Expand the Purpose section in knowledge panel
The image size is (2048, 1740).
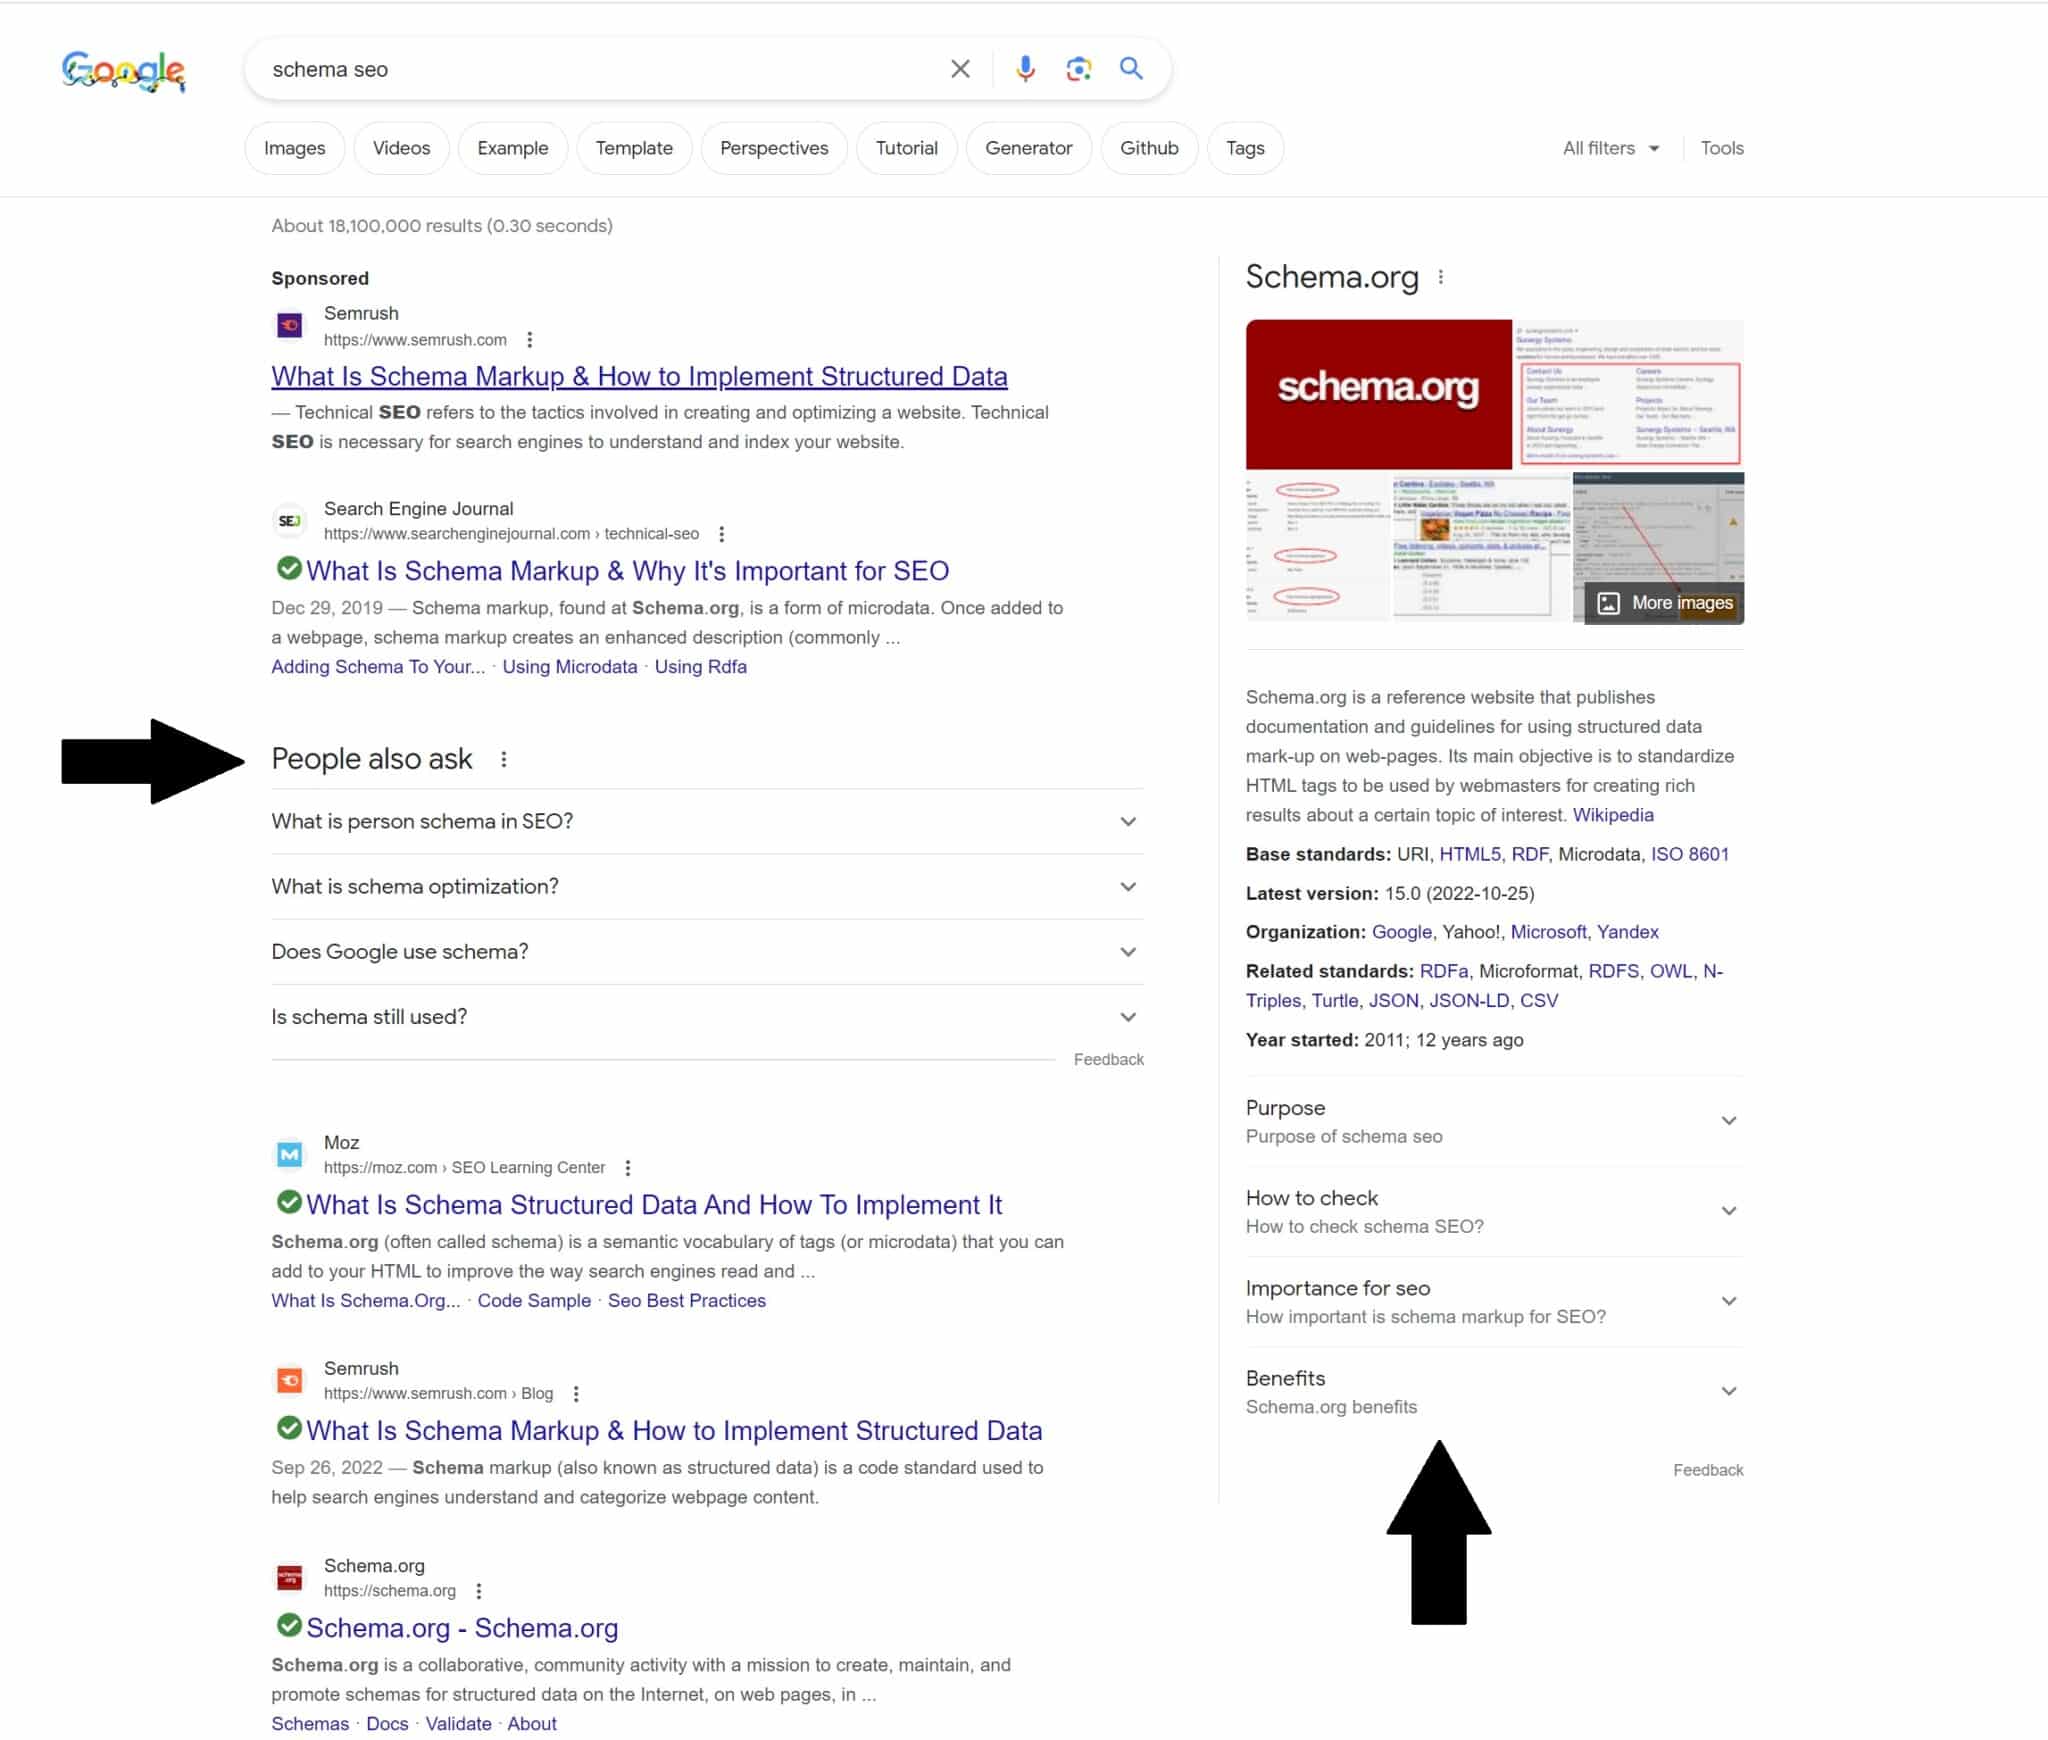[x=1494, y=1122]
